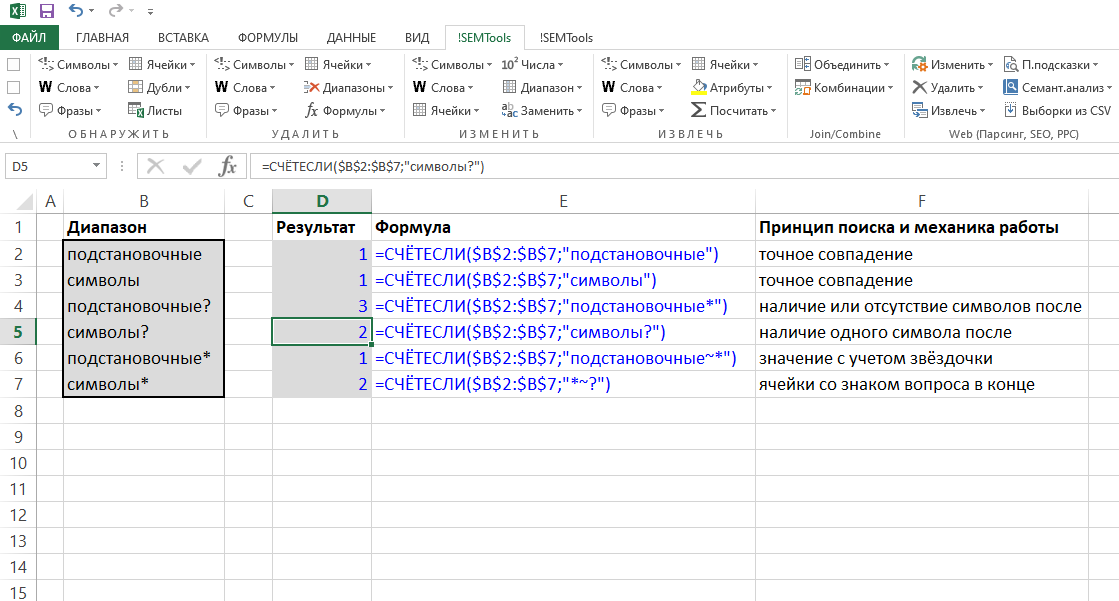Viewport: 1119px width, 601px height.
Task: Click cell D4 showing result 3
Action: pyautogui.click(x=322, y=306)
